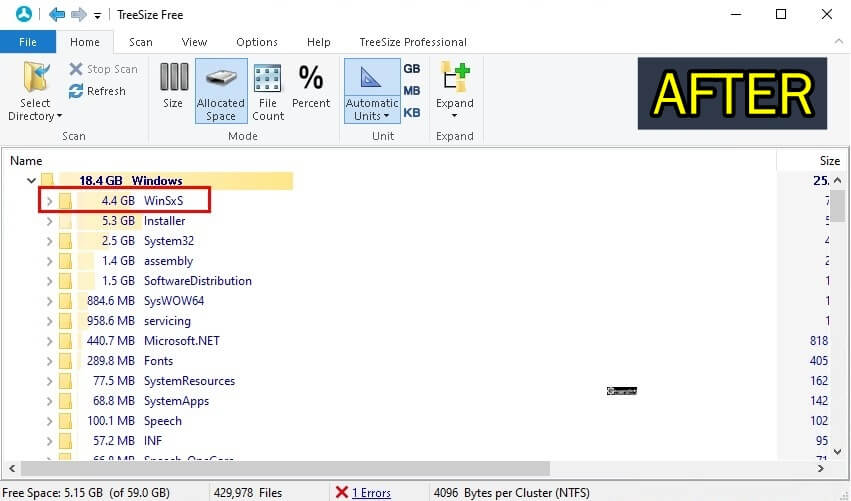Open the Help ribbon tab

coord(319,42)
